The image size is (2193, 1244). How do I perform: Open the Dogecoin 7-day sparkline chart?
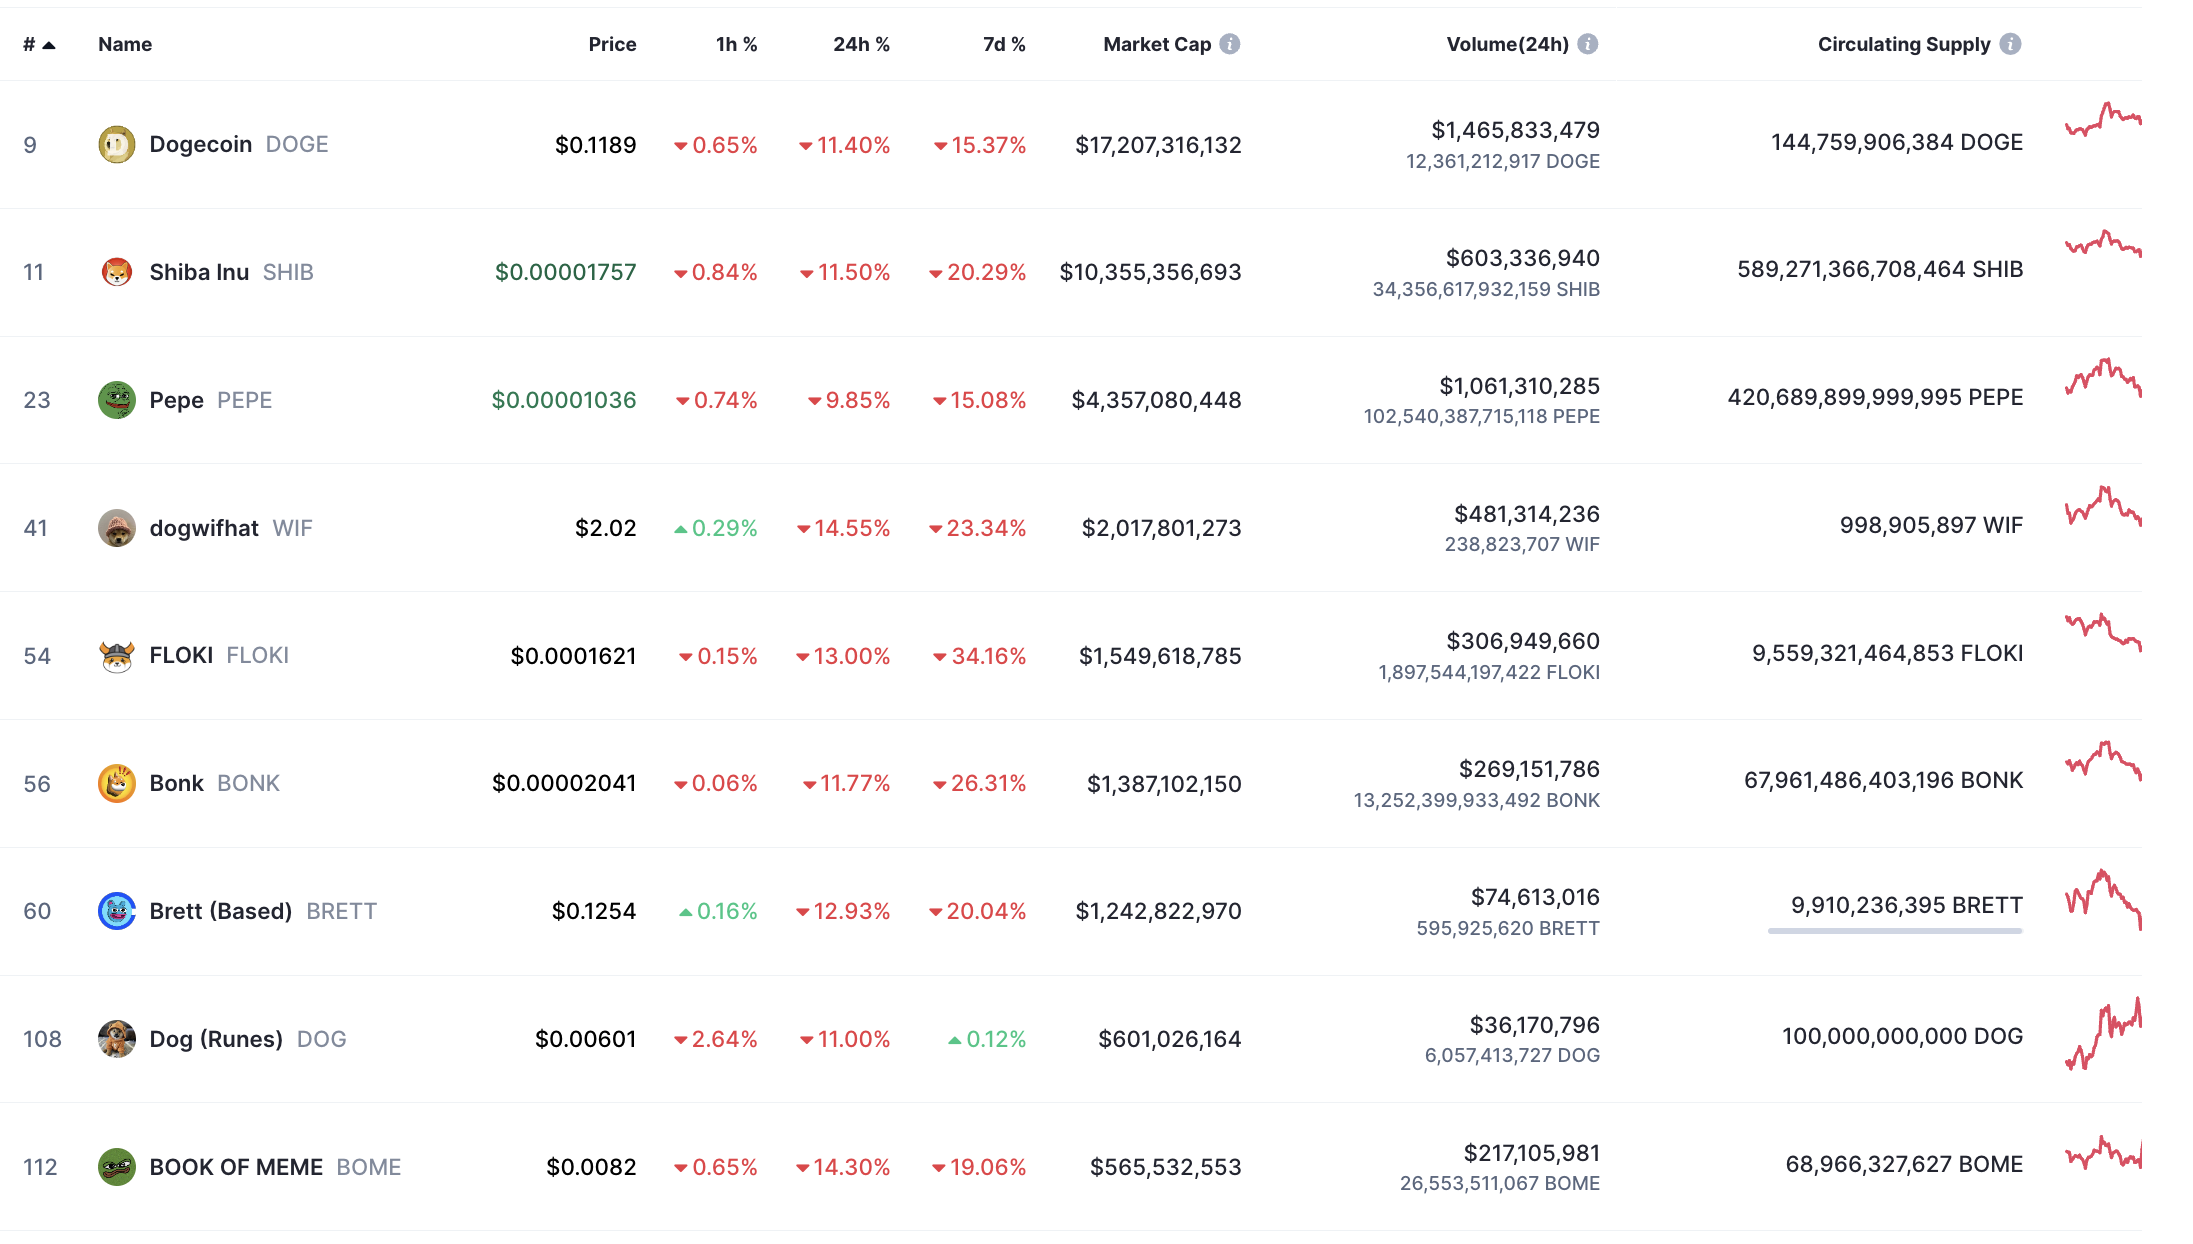click(x=2104, y=120)
